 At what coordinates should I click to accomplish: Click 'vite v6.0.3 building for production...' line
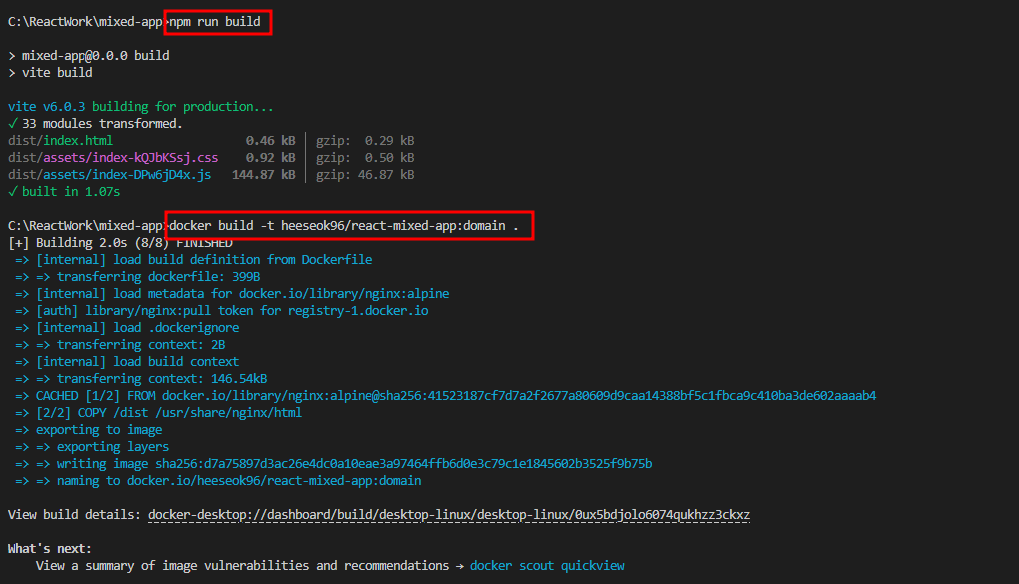tap(140, 107)
